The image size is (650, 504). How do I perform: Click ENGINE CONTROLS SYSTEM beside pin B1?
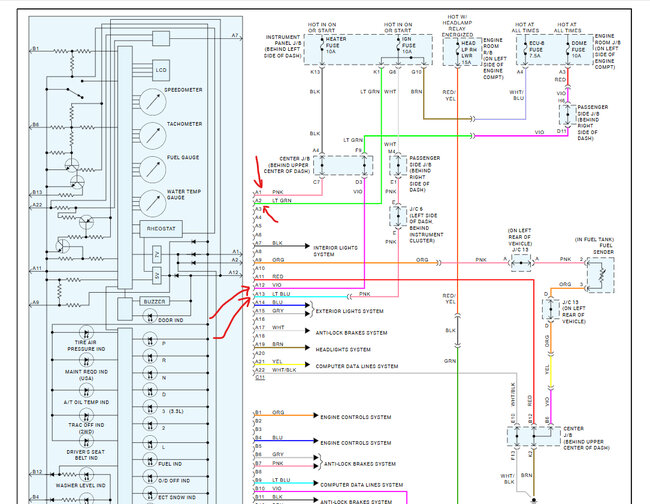pyautogui.click(x=356, y=417)
